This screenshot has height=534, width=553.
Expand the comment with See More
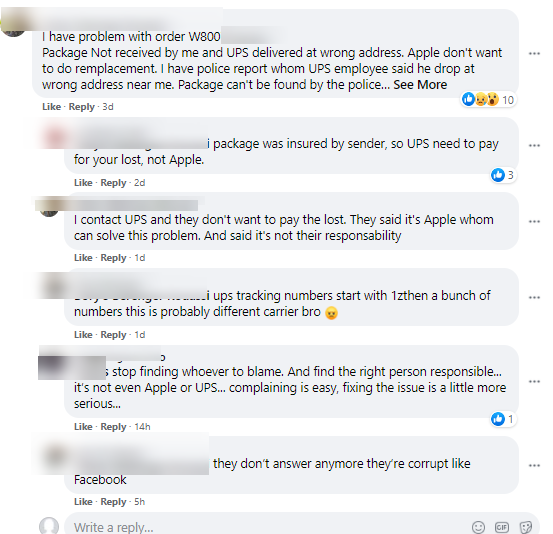click(x=420, y=85)
